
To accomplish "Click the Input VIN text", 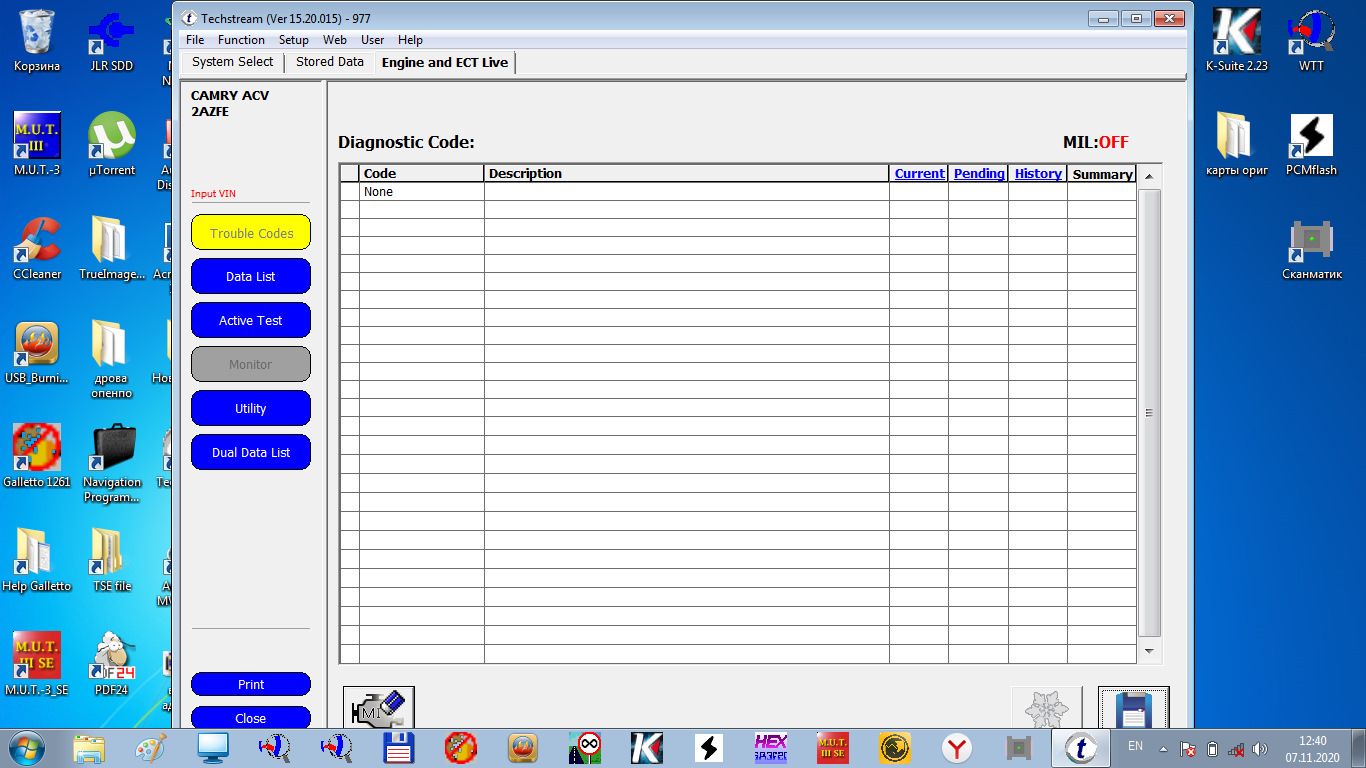I will (x=214, y=194).
